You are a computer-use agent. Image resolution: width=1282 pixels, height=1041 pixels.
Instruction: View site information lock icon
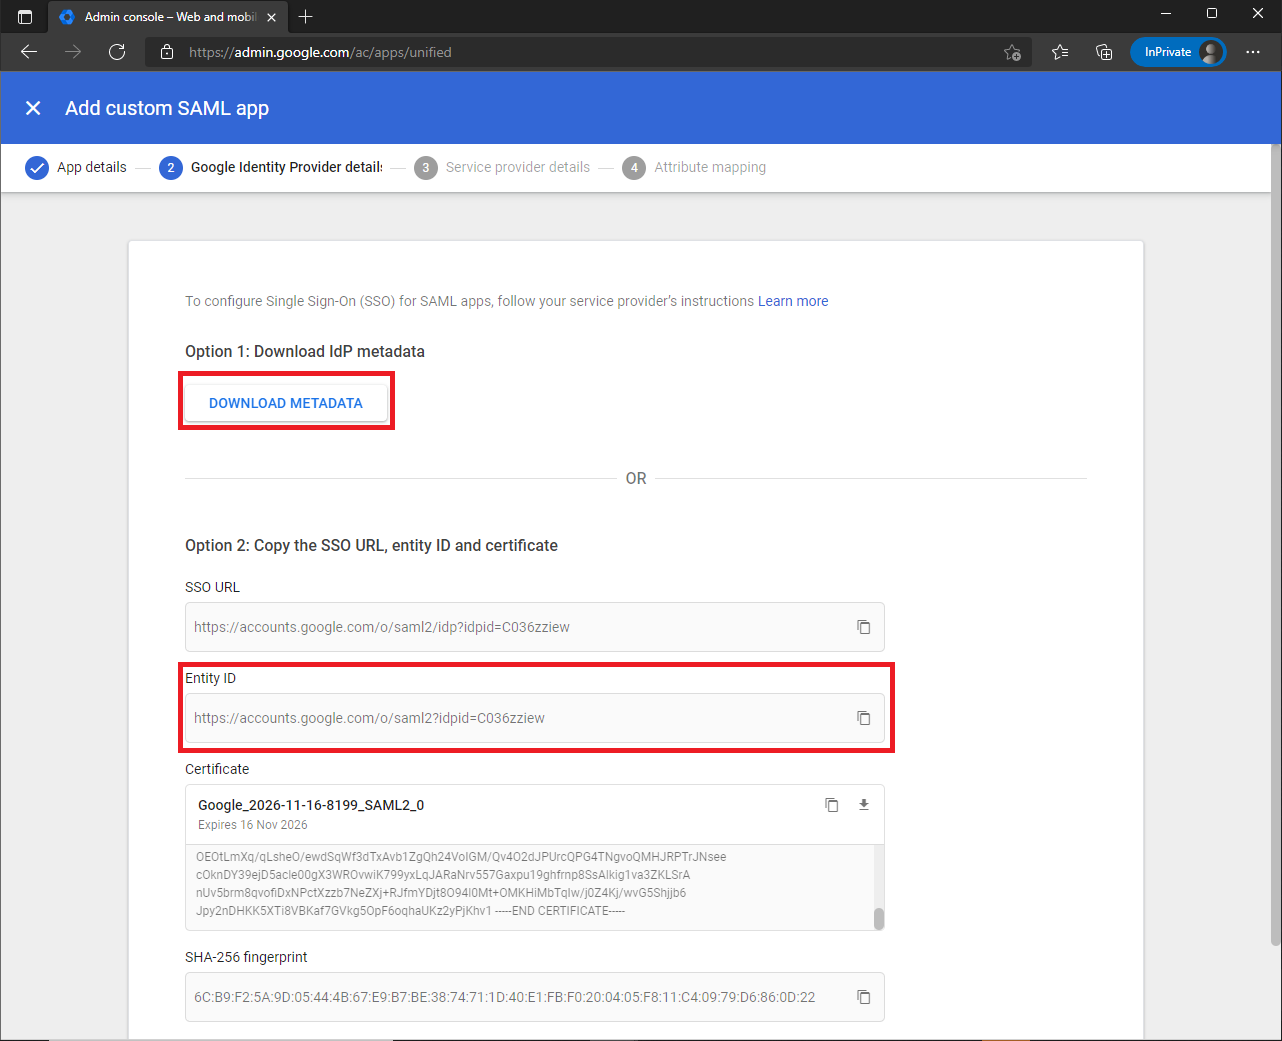click(x=167, y=52)
